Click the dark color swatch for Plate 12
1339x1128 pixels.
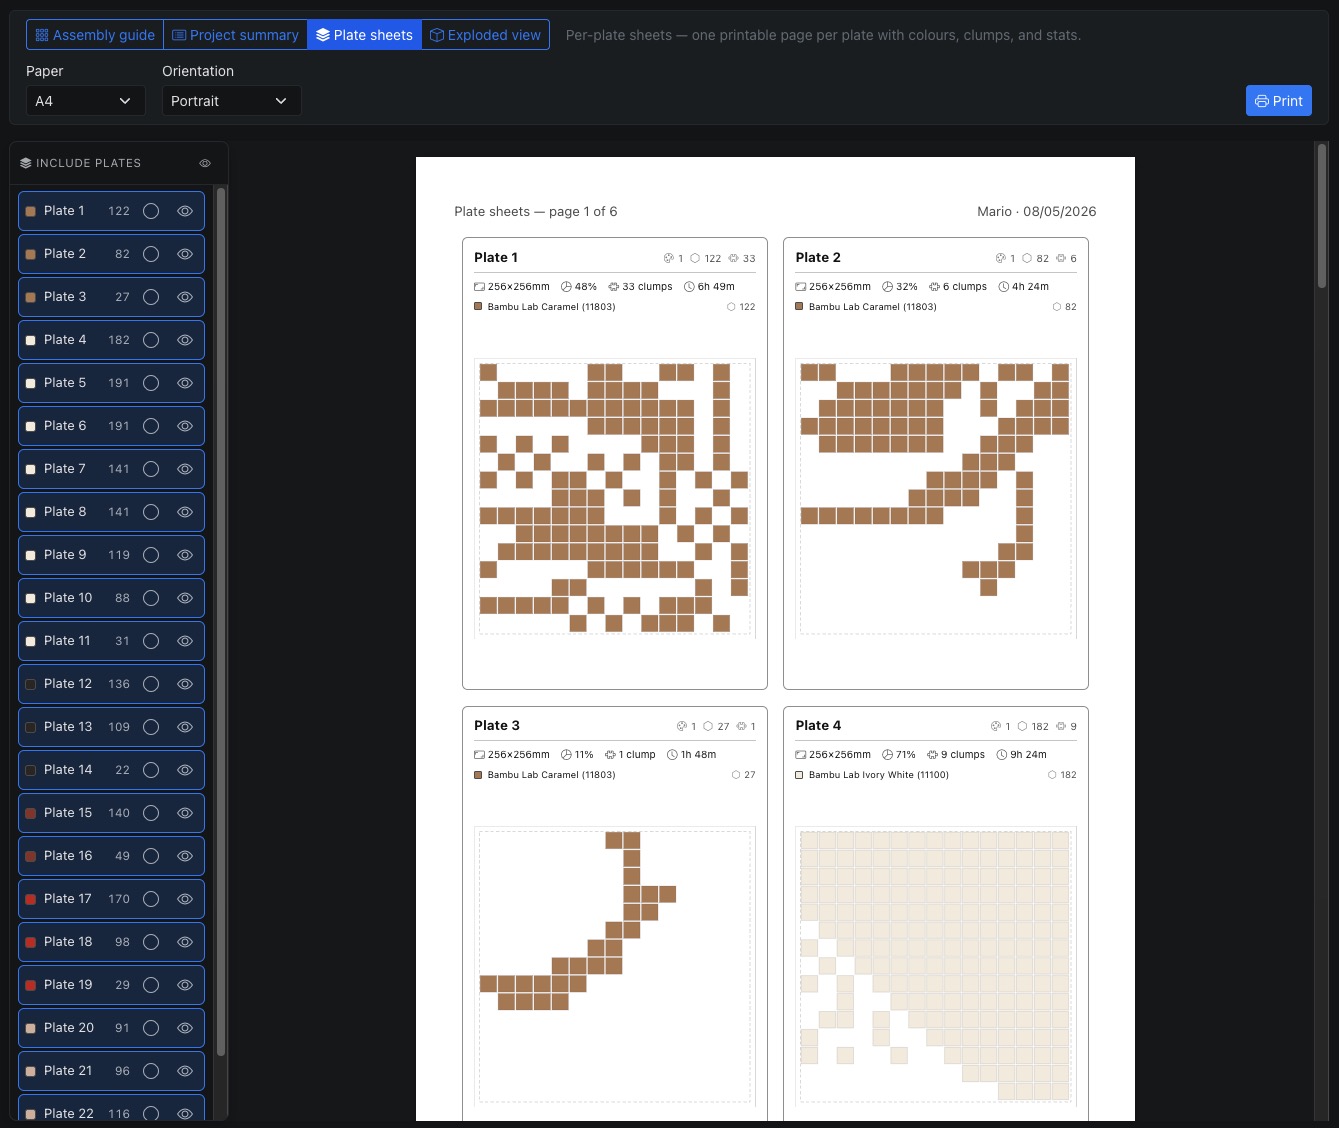pos(31,684)
